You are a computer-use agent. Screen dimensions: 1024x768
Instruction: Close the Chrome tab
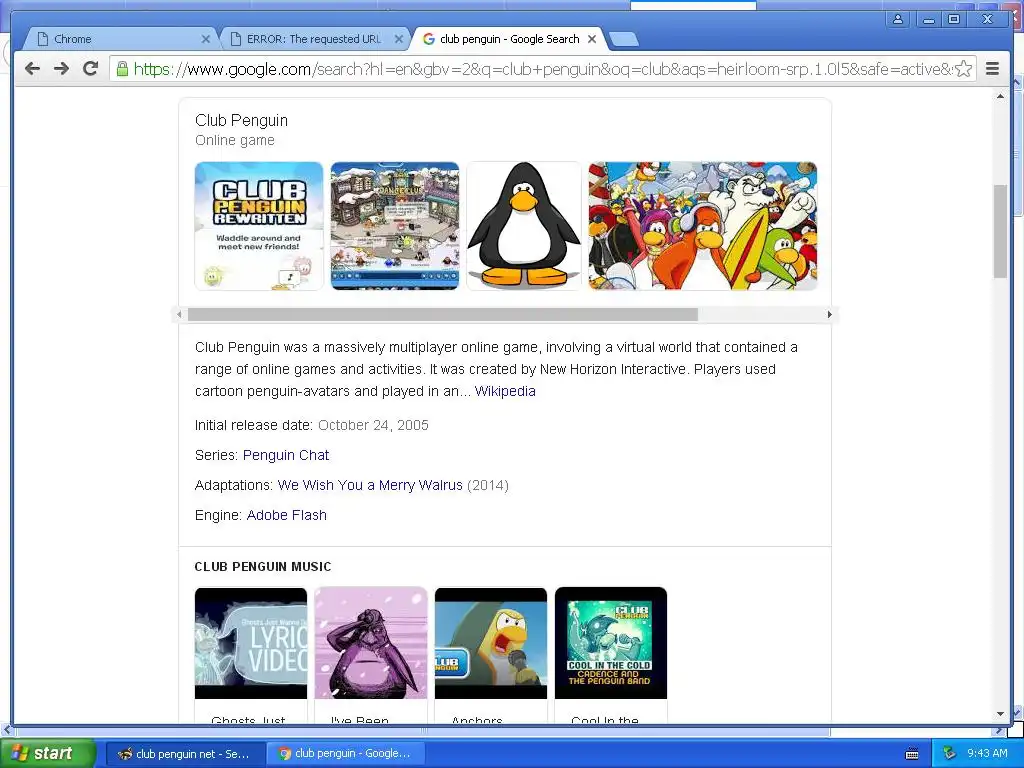tap(206, 39)
